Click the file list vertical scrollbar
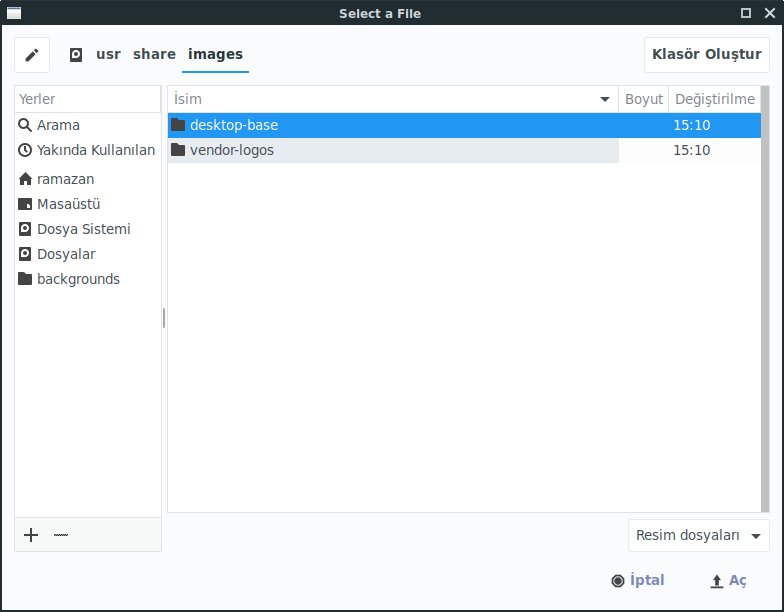Viewport: 784px width, 612px height. [x=765, y=299]
